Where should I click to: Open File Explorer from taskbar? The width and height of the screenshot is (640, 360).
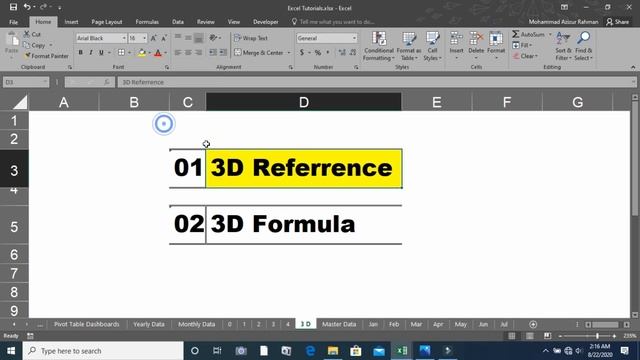click(333, 351)
